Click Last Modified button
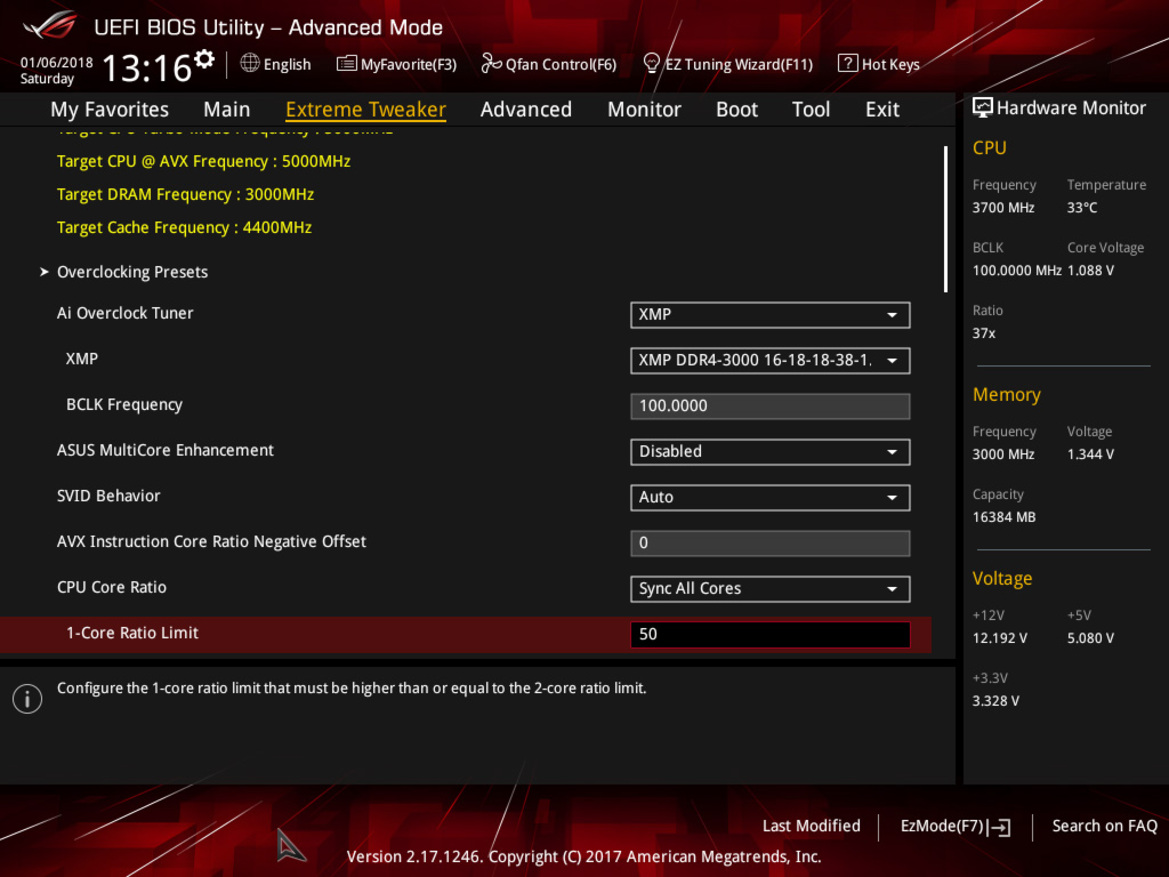This screenshot has width=1169, height=877. (811, 826)
